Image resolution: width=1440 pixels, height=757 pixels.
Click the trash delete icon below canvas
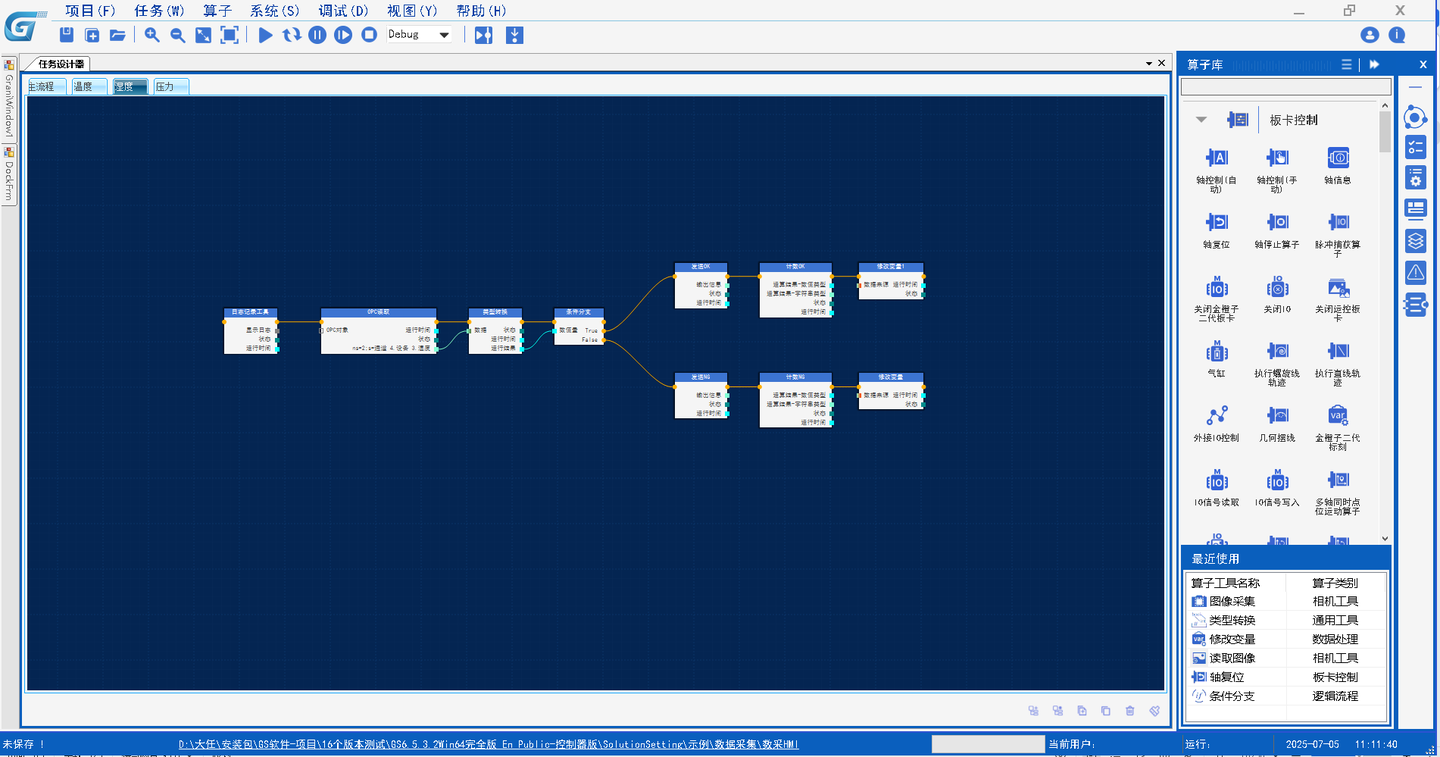(1130, 711)
